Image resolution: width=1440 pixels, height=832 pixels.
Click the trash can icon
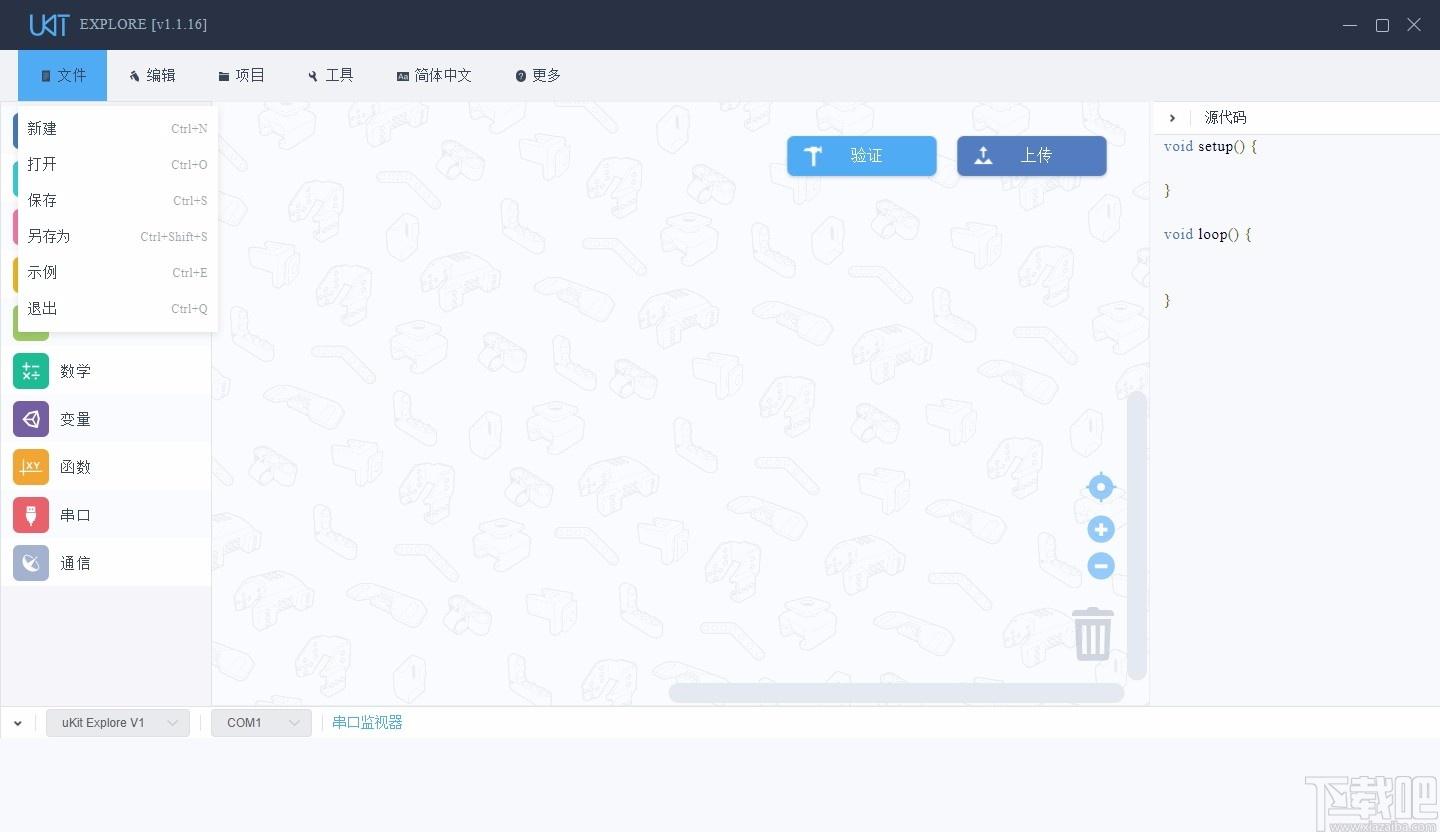pyautogui.click(x=1093, y=634)
